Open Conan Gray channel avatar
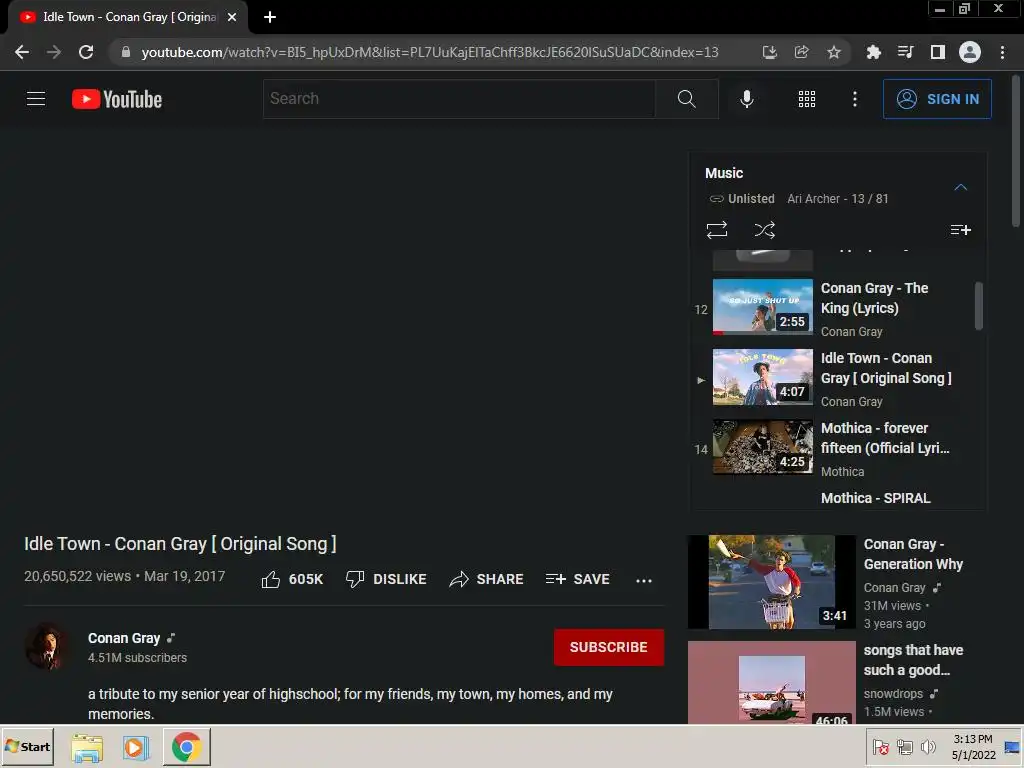This screenshot has width=1024, height=768. point(47,647)
